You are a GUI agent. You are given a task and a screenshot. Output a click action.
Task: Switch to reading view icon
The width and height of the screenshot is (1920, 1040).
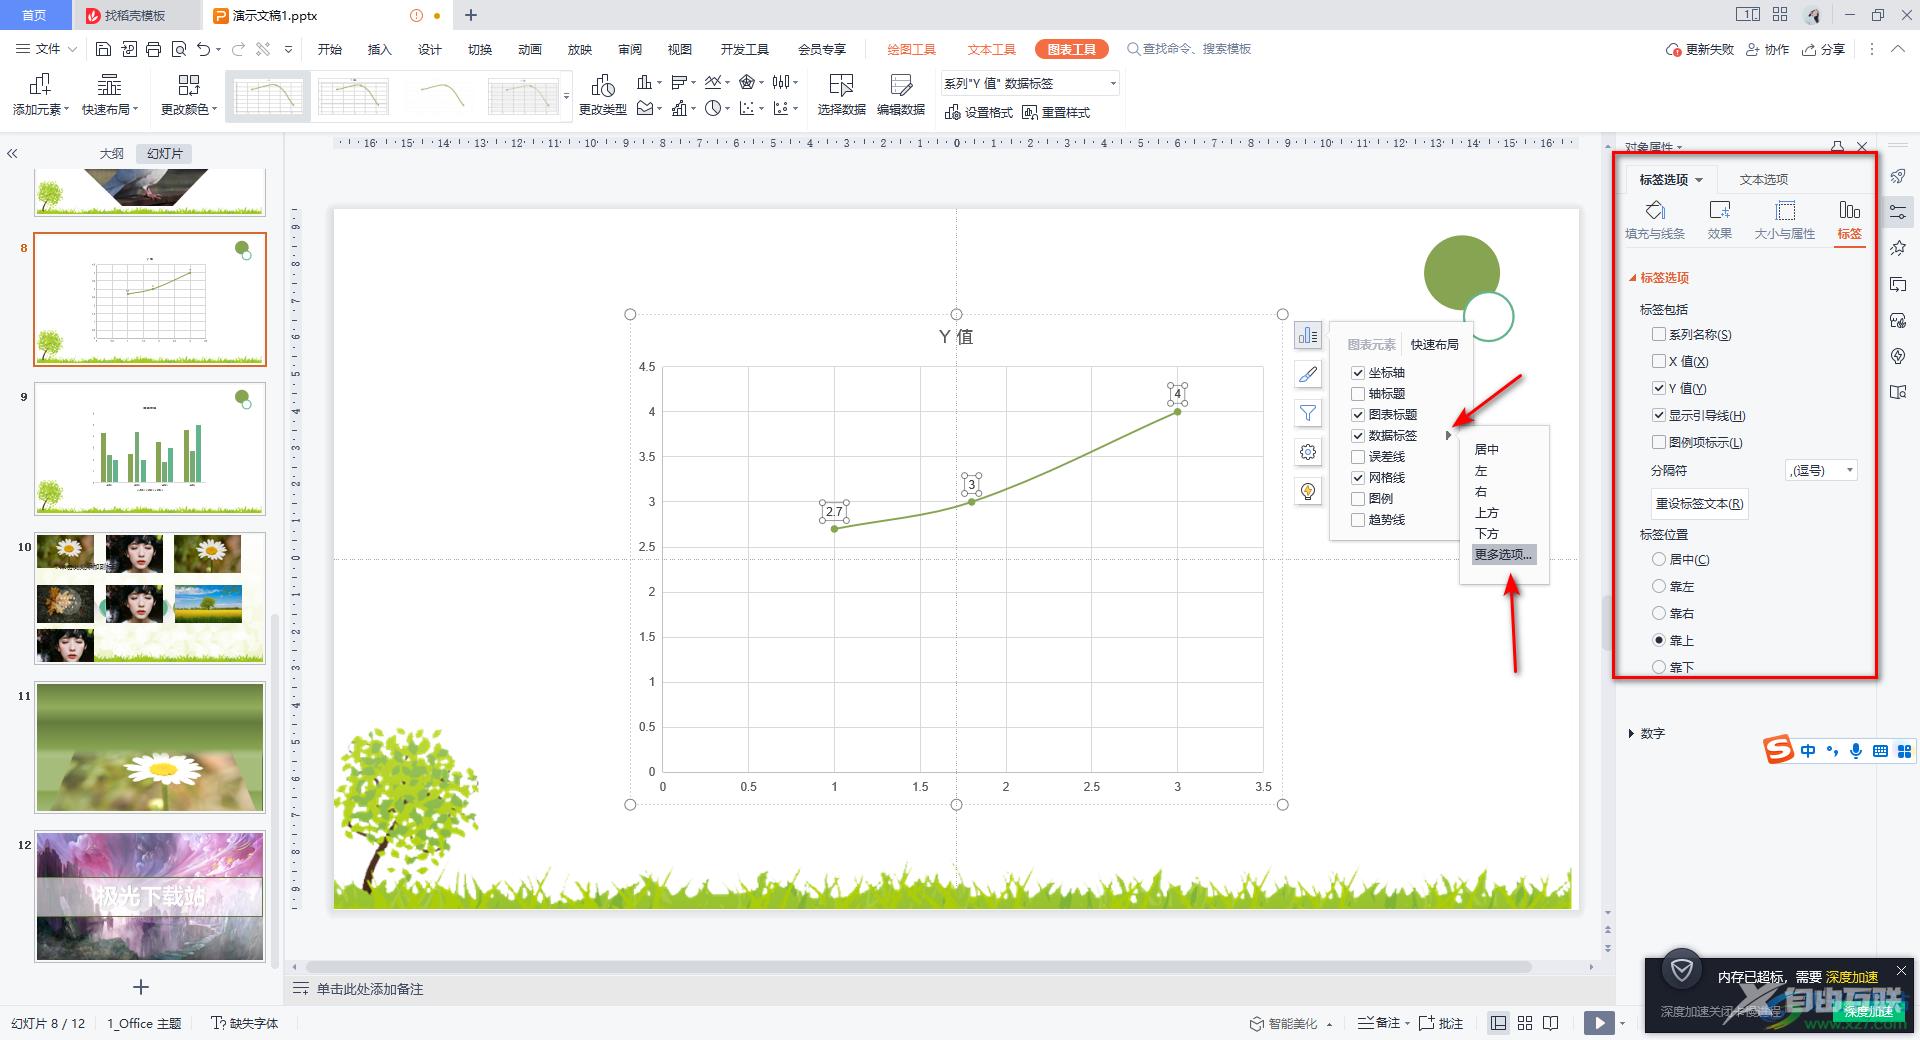click(1551, 1023)
